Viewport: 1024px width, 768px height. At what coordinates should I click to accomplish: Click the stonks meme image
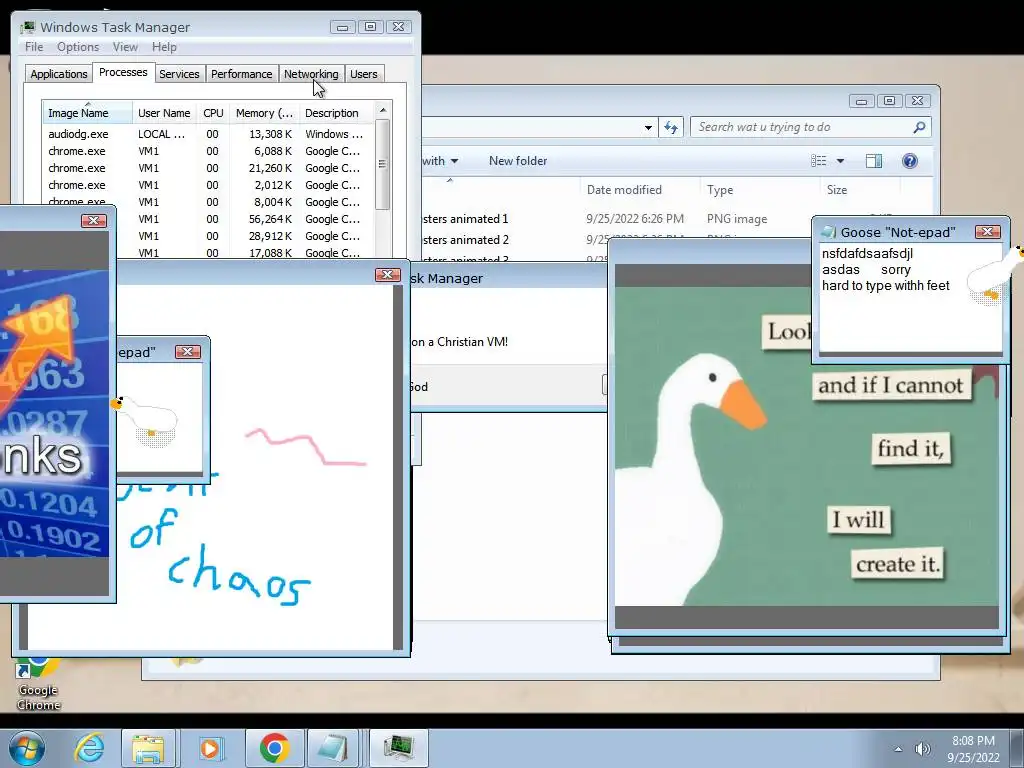tap(54, 413)
